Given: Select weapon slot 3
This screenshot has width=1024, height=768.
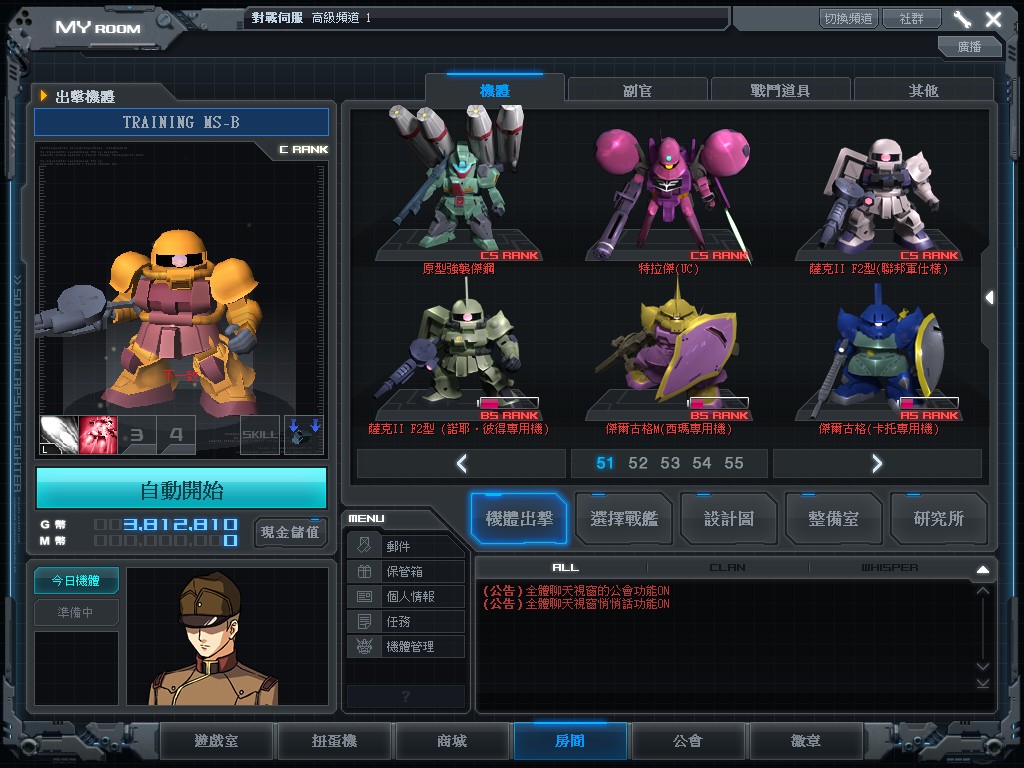Looking at the screenshot, I should 137,435.
